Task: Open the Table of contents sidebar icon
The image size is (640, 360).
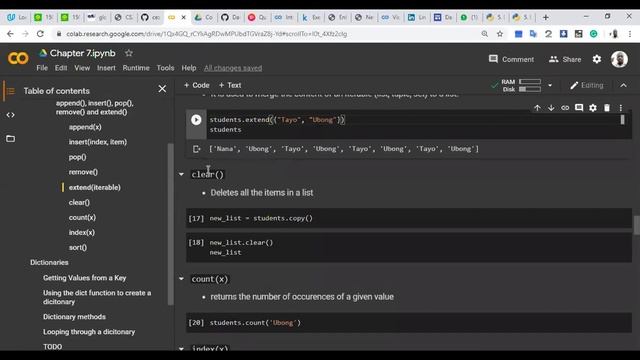Action: (10, 91)
